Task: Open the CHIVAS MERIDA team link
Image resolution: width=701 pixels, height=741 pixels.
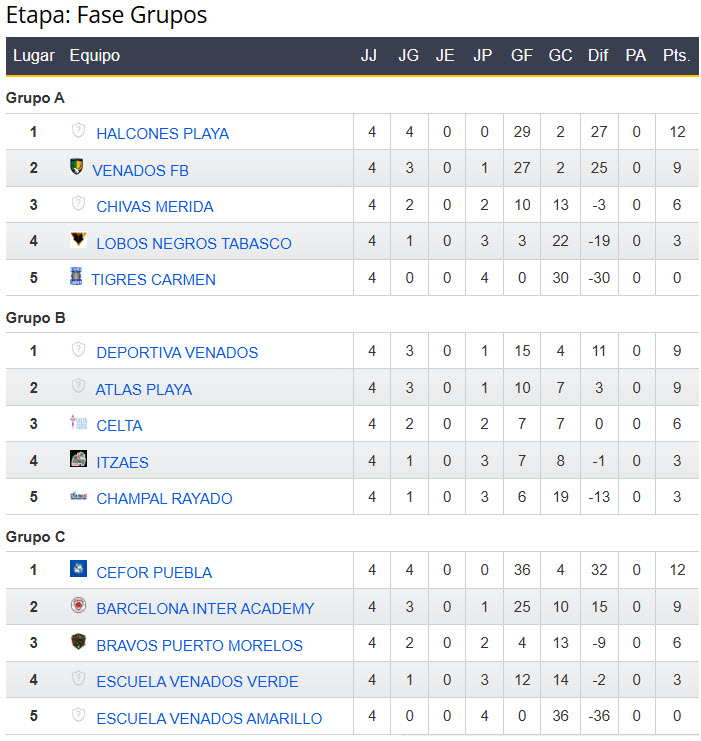Action: (x=155, y=207)
